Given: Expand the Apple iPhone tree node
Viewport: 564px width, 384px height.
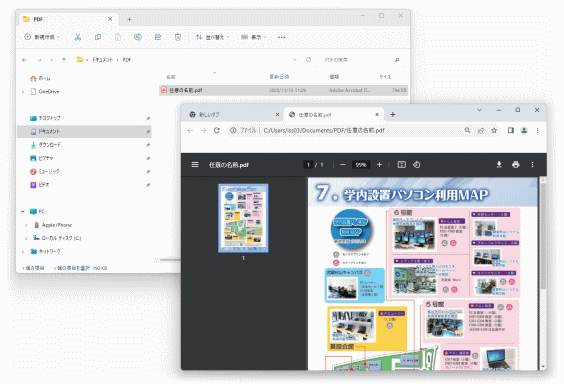Looking at the screenshot, I should [26, 225].
